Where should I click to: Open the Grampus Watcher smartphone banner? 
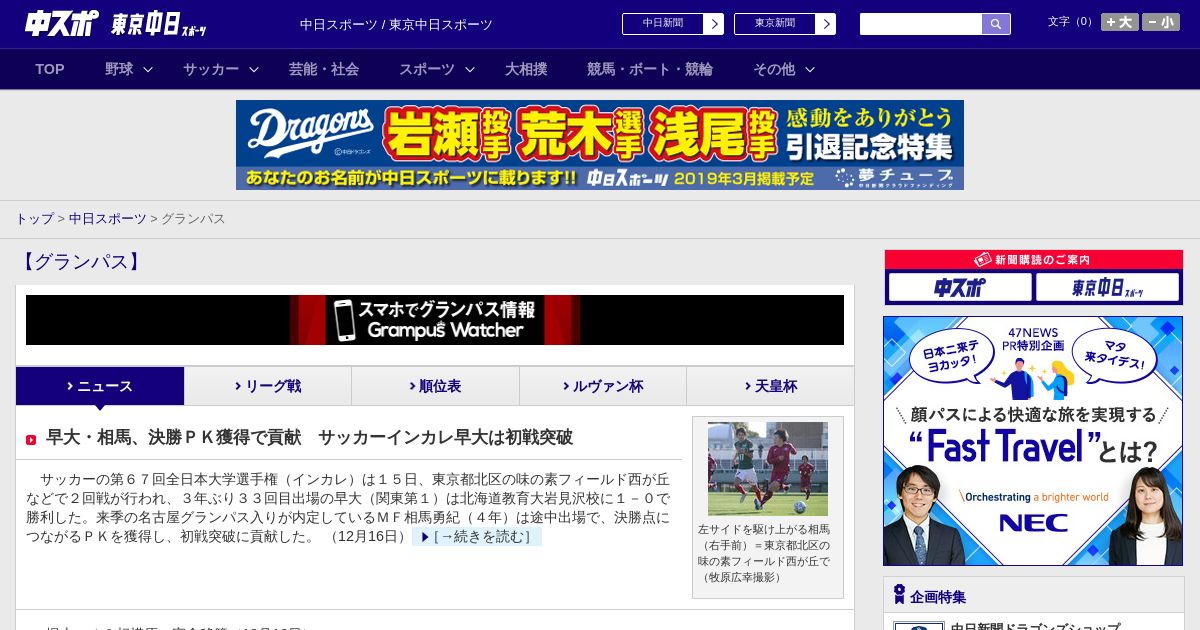[435, 320]
